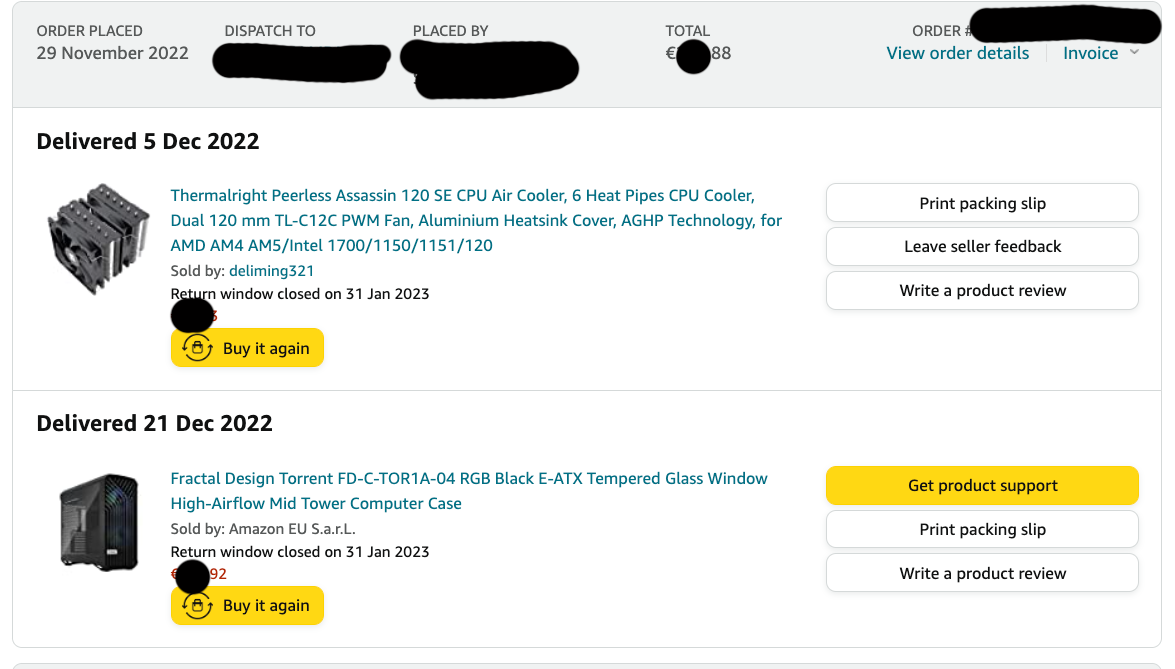Click Buy it again label for the Thermalright cooler
Image resolution: width=1175 pixels, height=669 pixels.
tap(266, 348)
